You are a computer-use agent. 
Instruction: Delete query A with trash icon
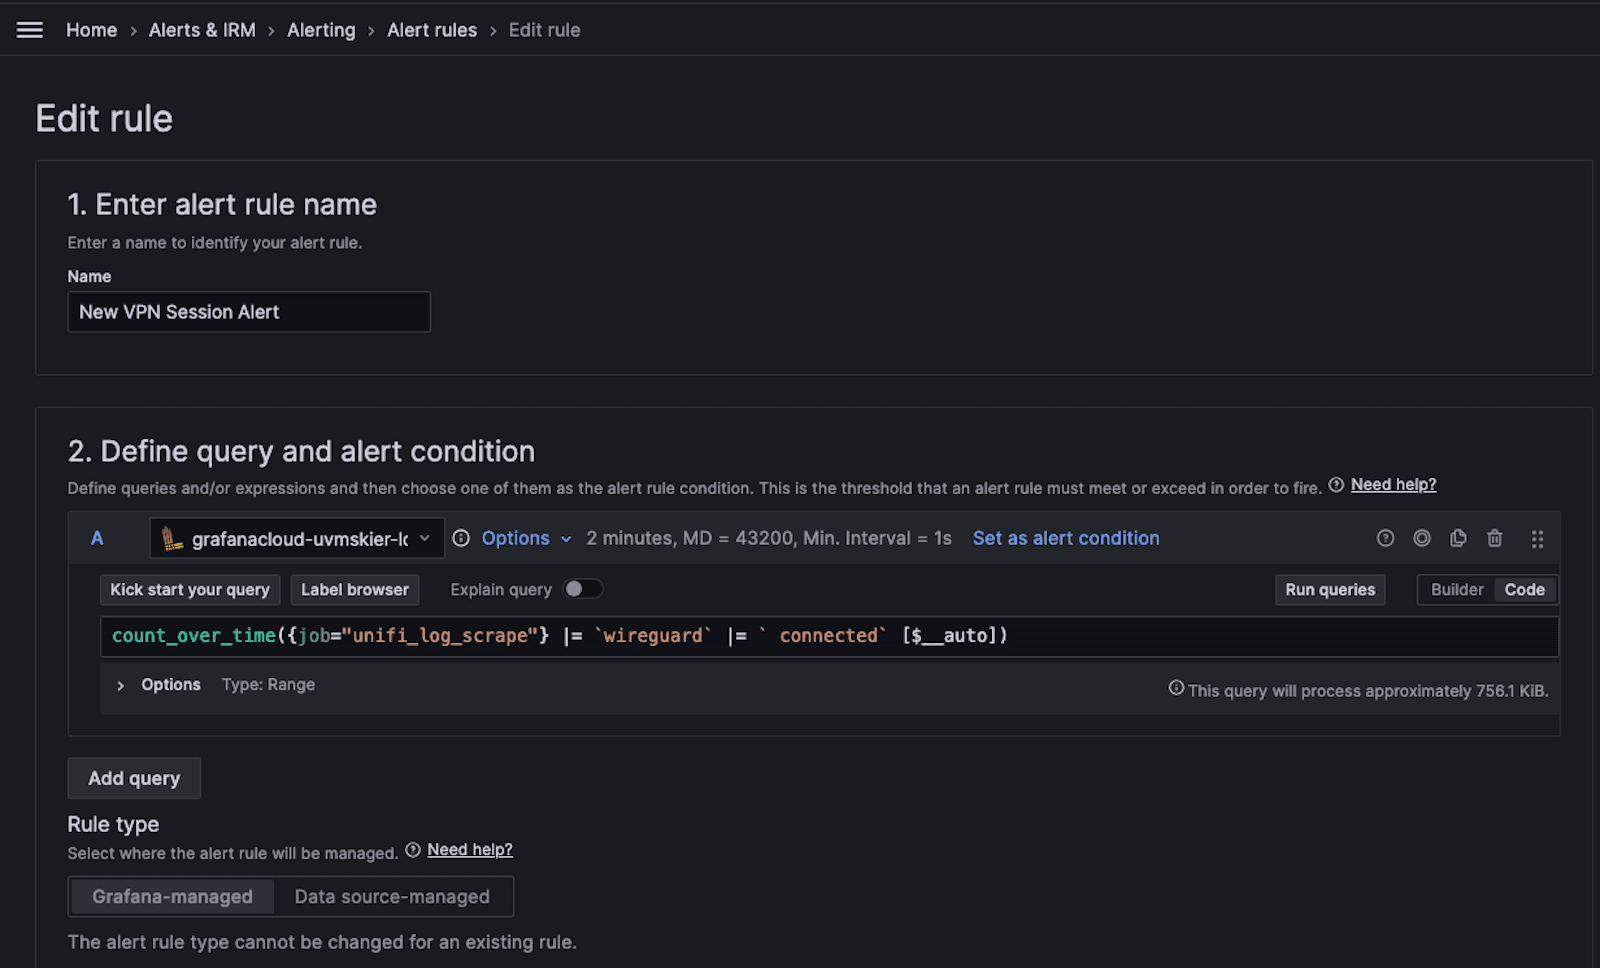(x=1494, y=538)
